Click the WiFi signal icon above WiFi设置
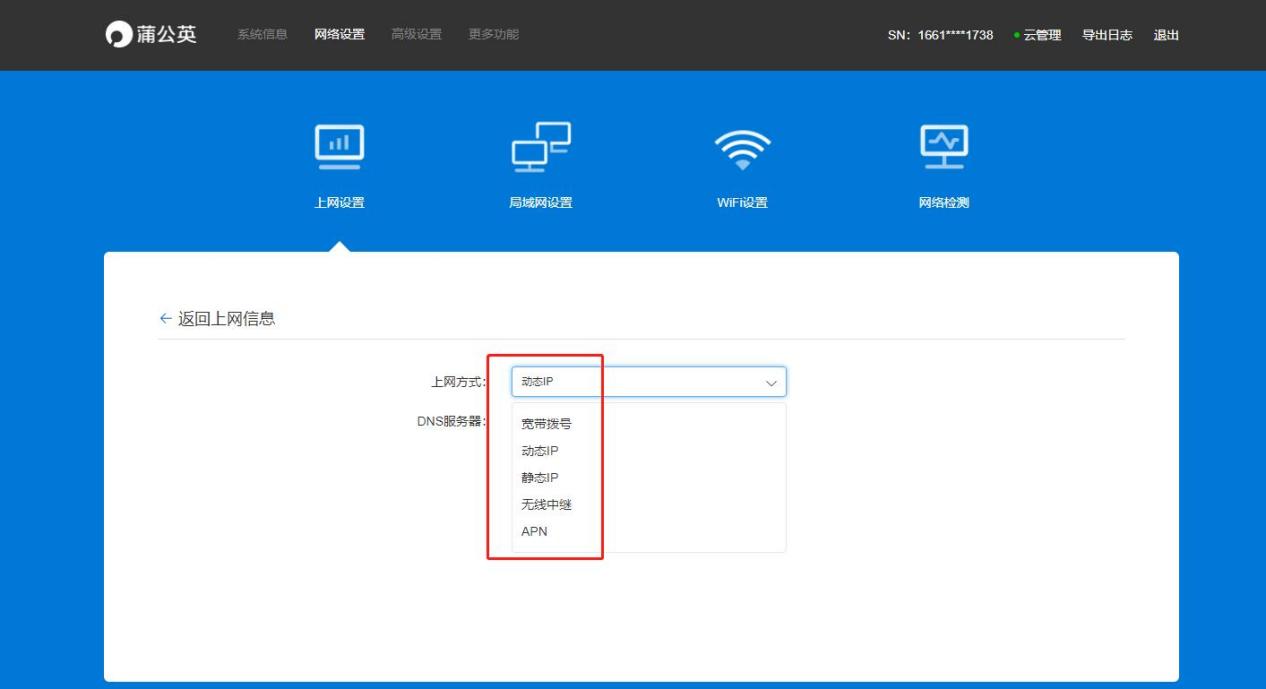 [x=743, y=150]
